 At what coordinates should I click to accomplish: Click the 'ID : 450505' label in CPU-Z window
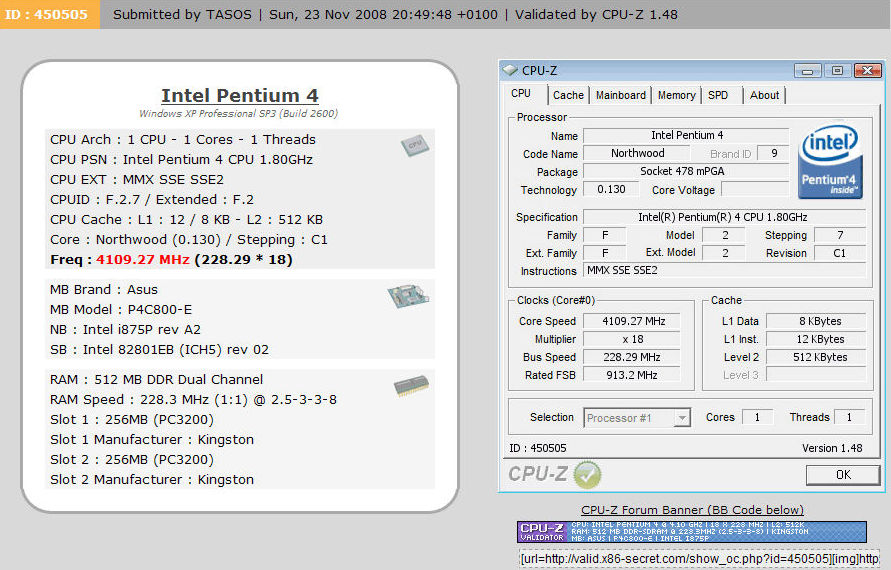coord(538,448)
